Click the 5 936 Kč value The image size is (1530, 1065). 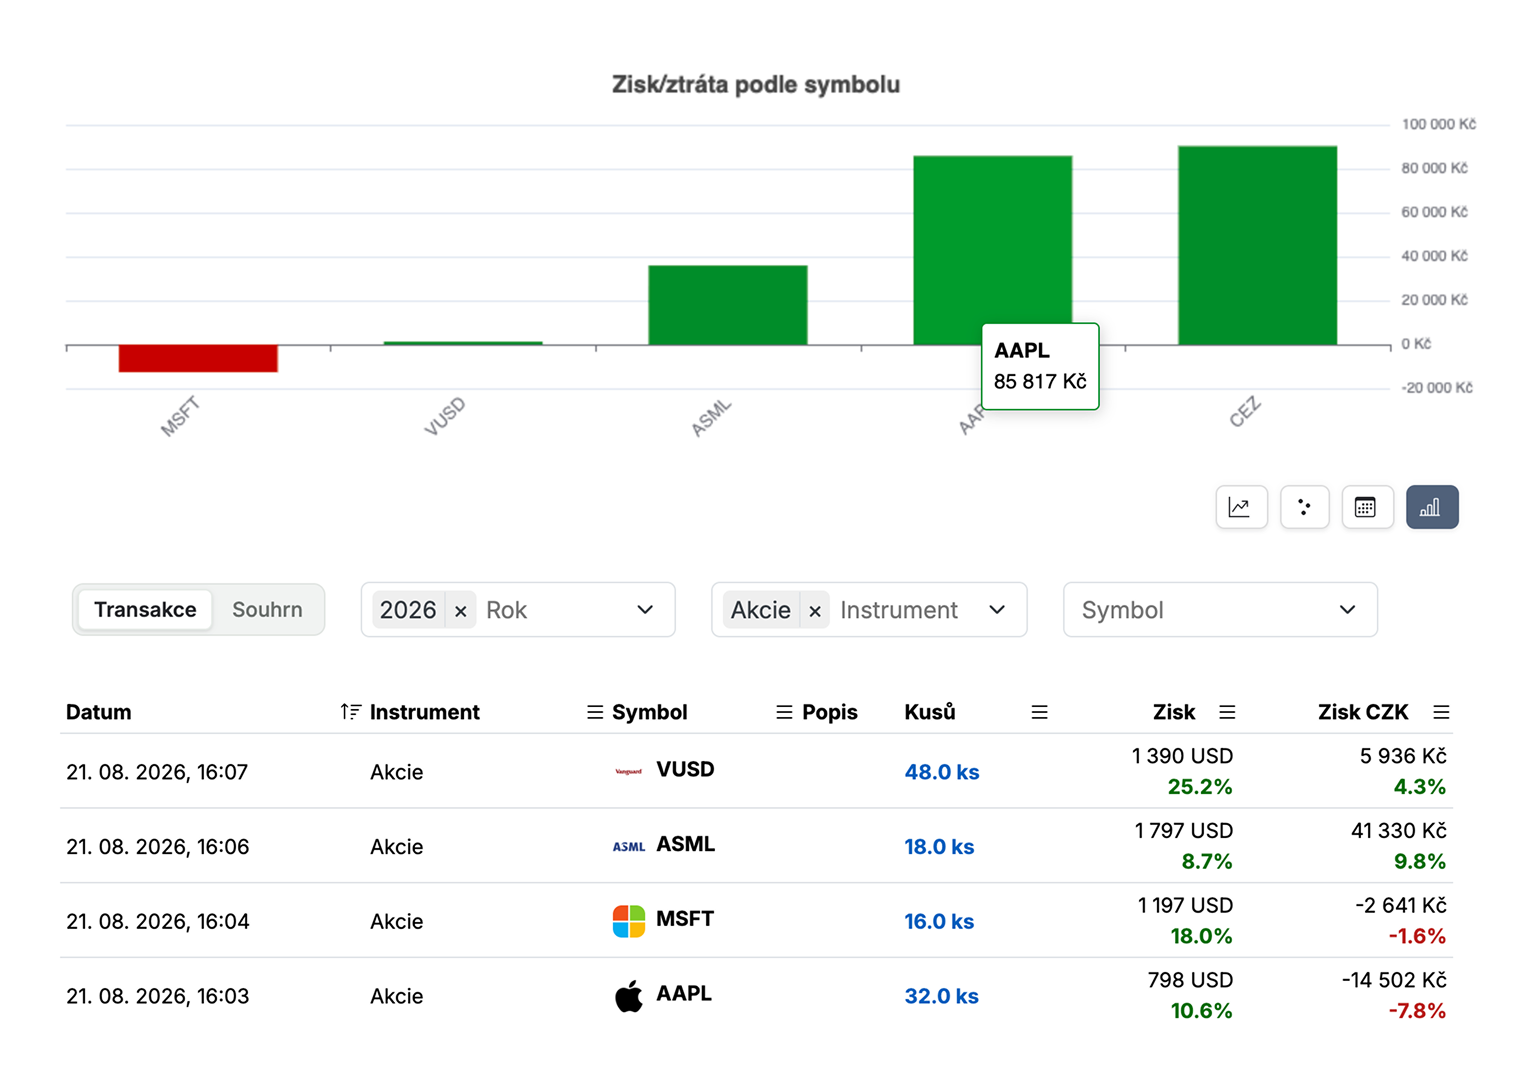click(1403, 756)
